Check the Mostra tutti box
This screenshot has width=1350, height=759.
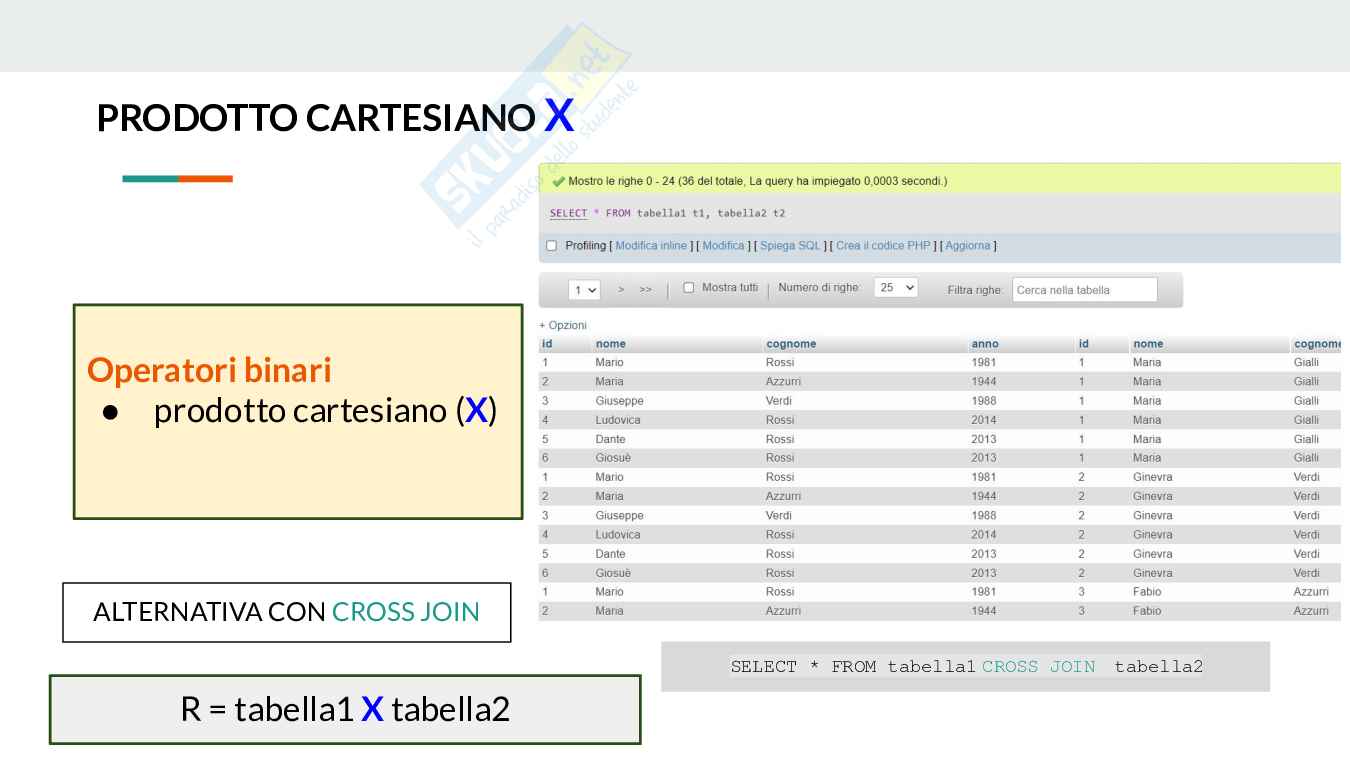(x=688, y=288)
